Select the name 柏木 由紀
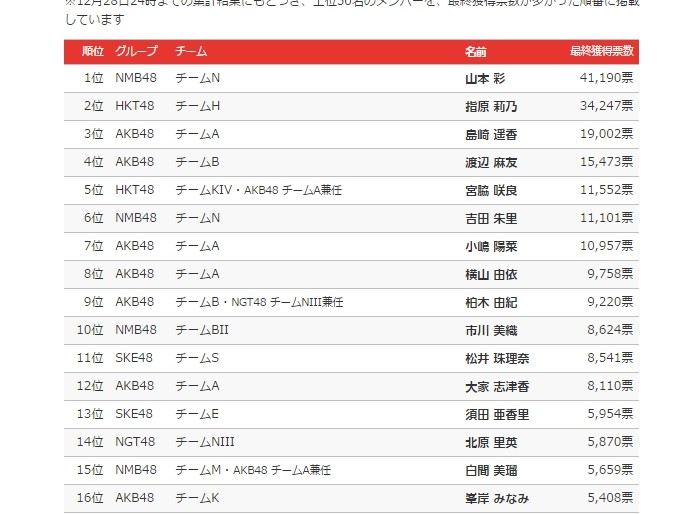 [491, 302]
